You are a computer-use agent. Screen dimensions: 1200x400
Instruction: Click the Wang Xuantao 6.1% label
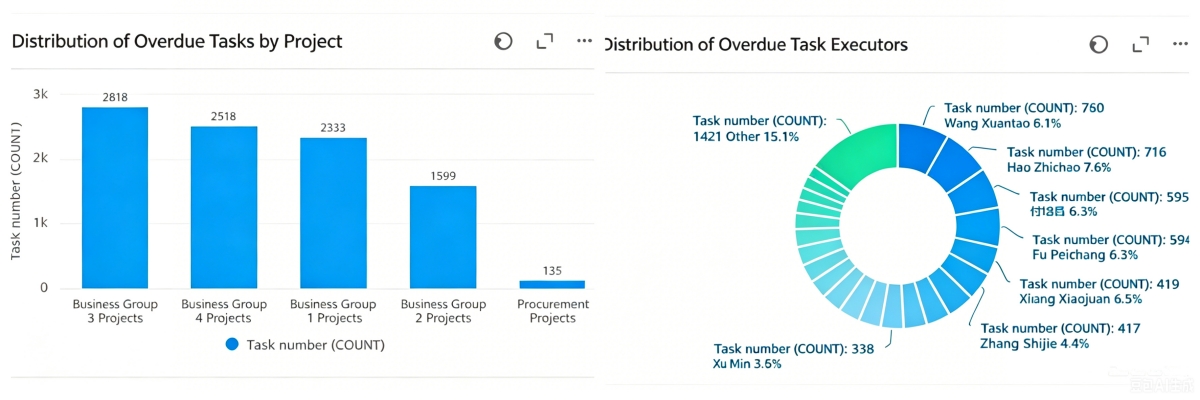coord(1003,123)
